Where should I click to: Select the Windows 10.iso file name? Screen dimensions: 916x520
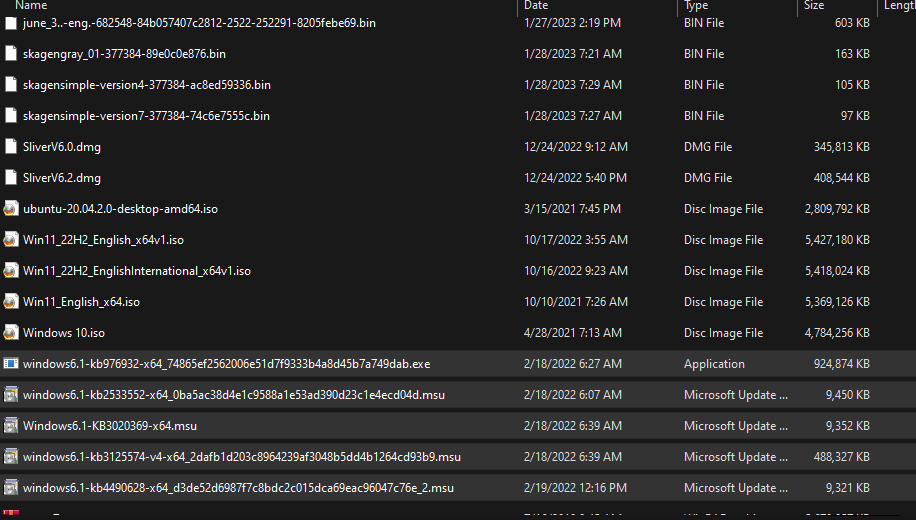click(64, 332)
